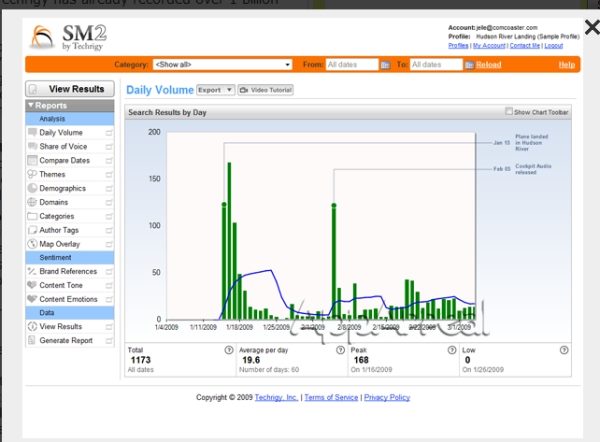Click the From date input field
Image resolution: width=600 pixels, height=442 pixels.
coord(351,65)
